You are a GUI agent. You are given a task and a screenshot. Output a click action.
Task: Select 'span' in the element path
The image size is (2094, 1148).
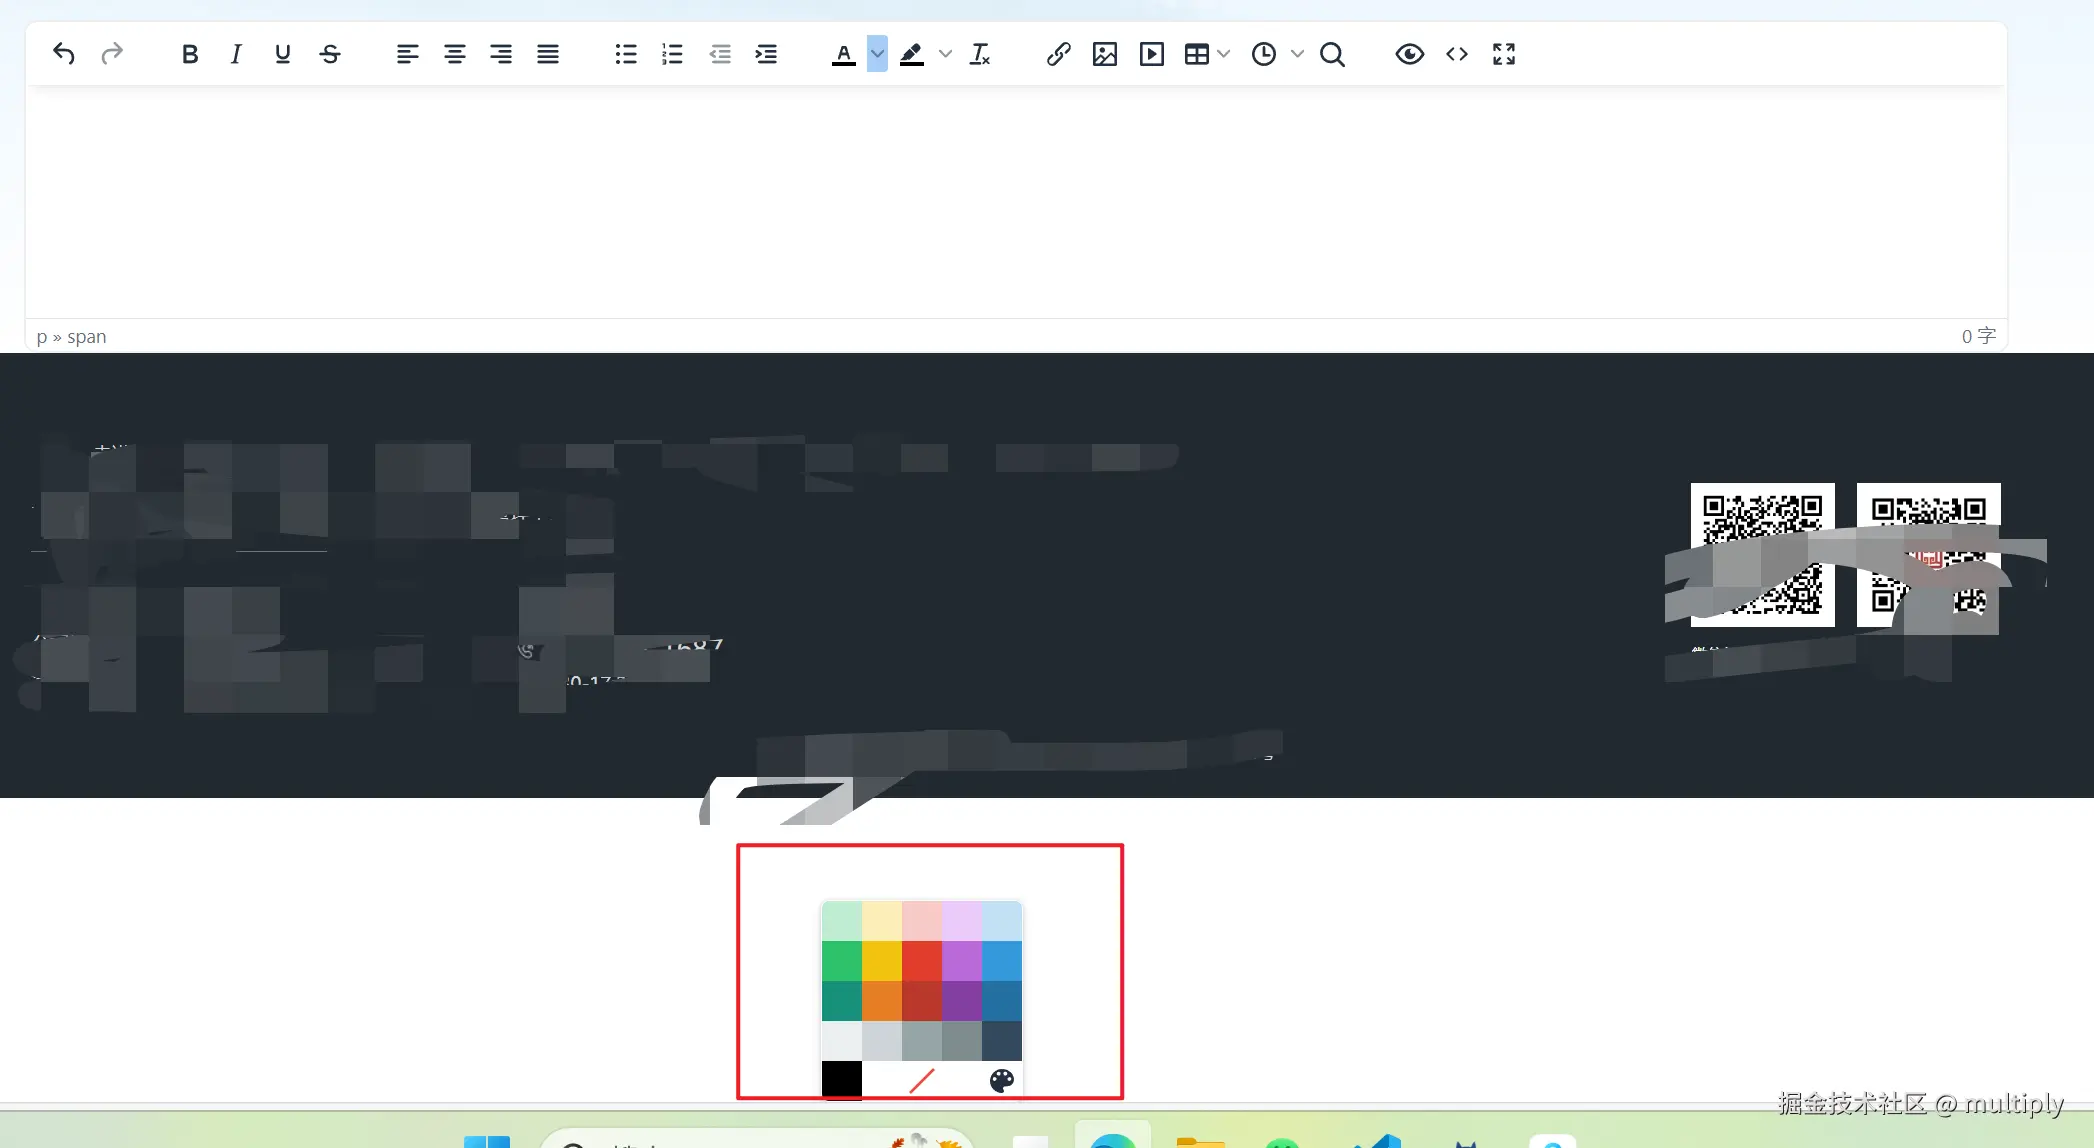pos(87,336)
